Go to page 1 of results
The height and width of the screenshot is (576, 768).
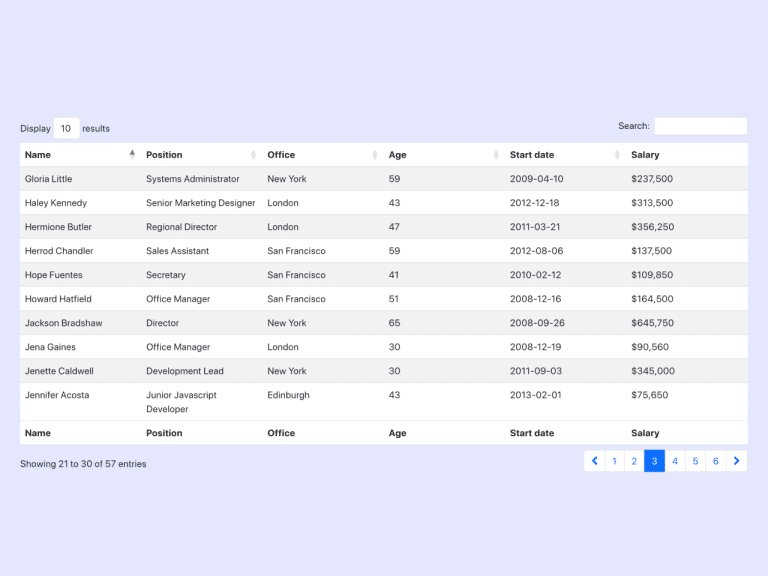coord(615,461)
